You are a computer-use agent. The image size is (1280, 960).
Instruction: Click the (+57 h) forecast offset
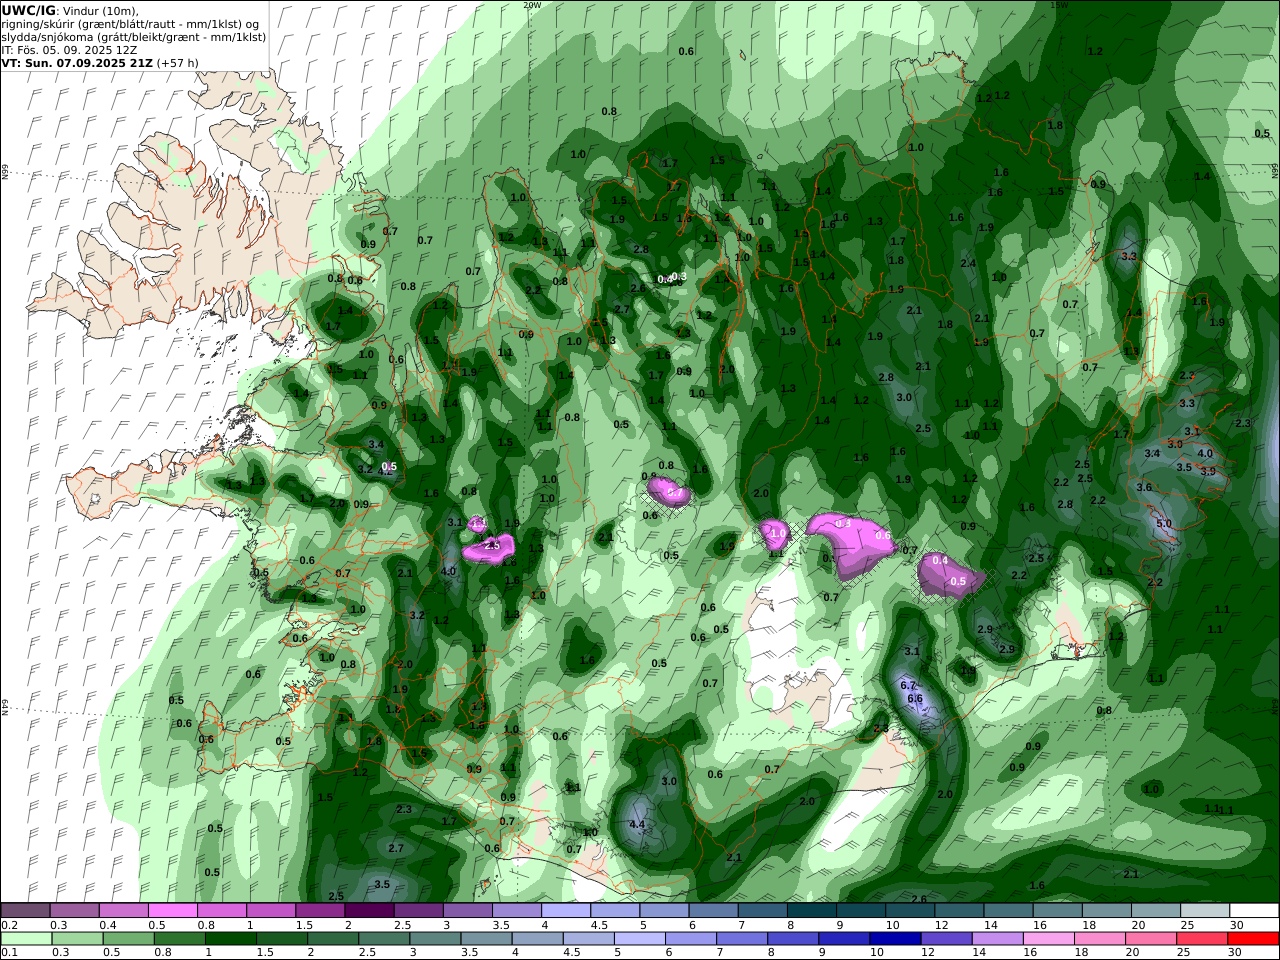point(177,62)
